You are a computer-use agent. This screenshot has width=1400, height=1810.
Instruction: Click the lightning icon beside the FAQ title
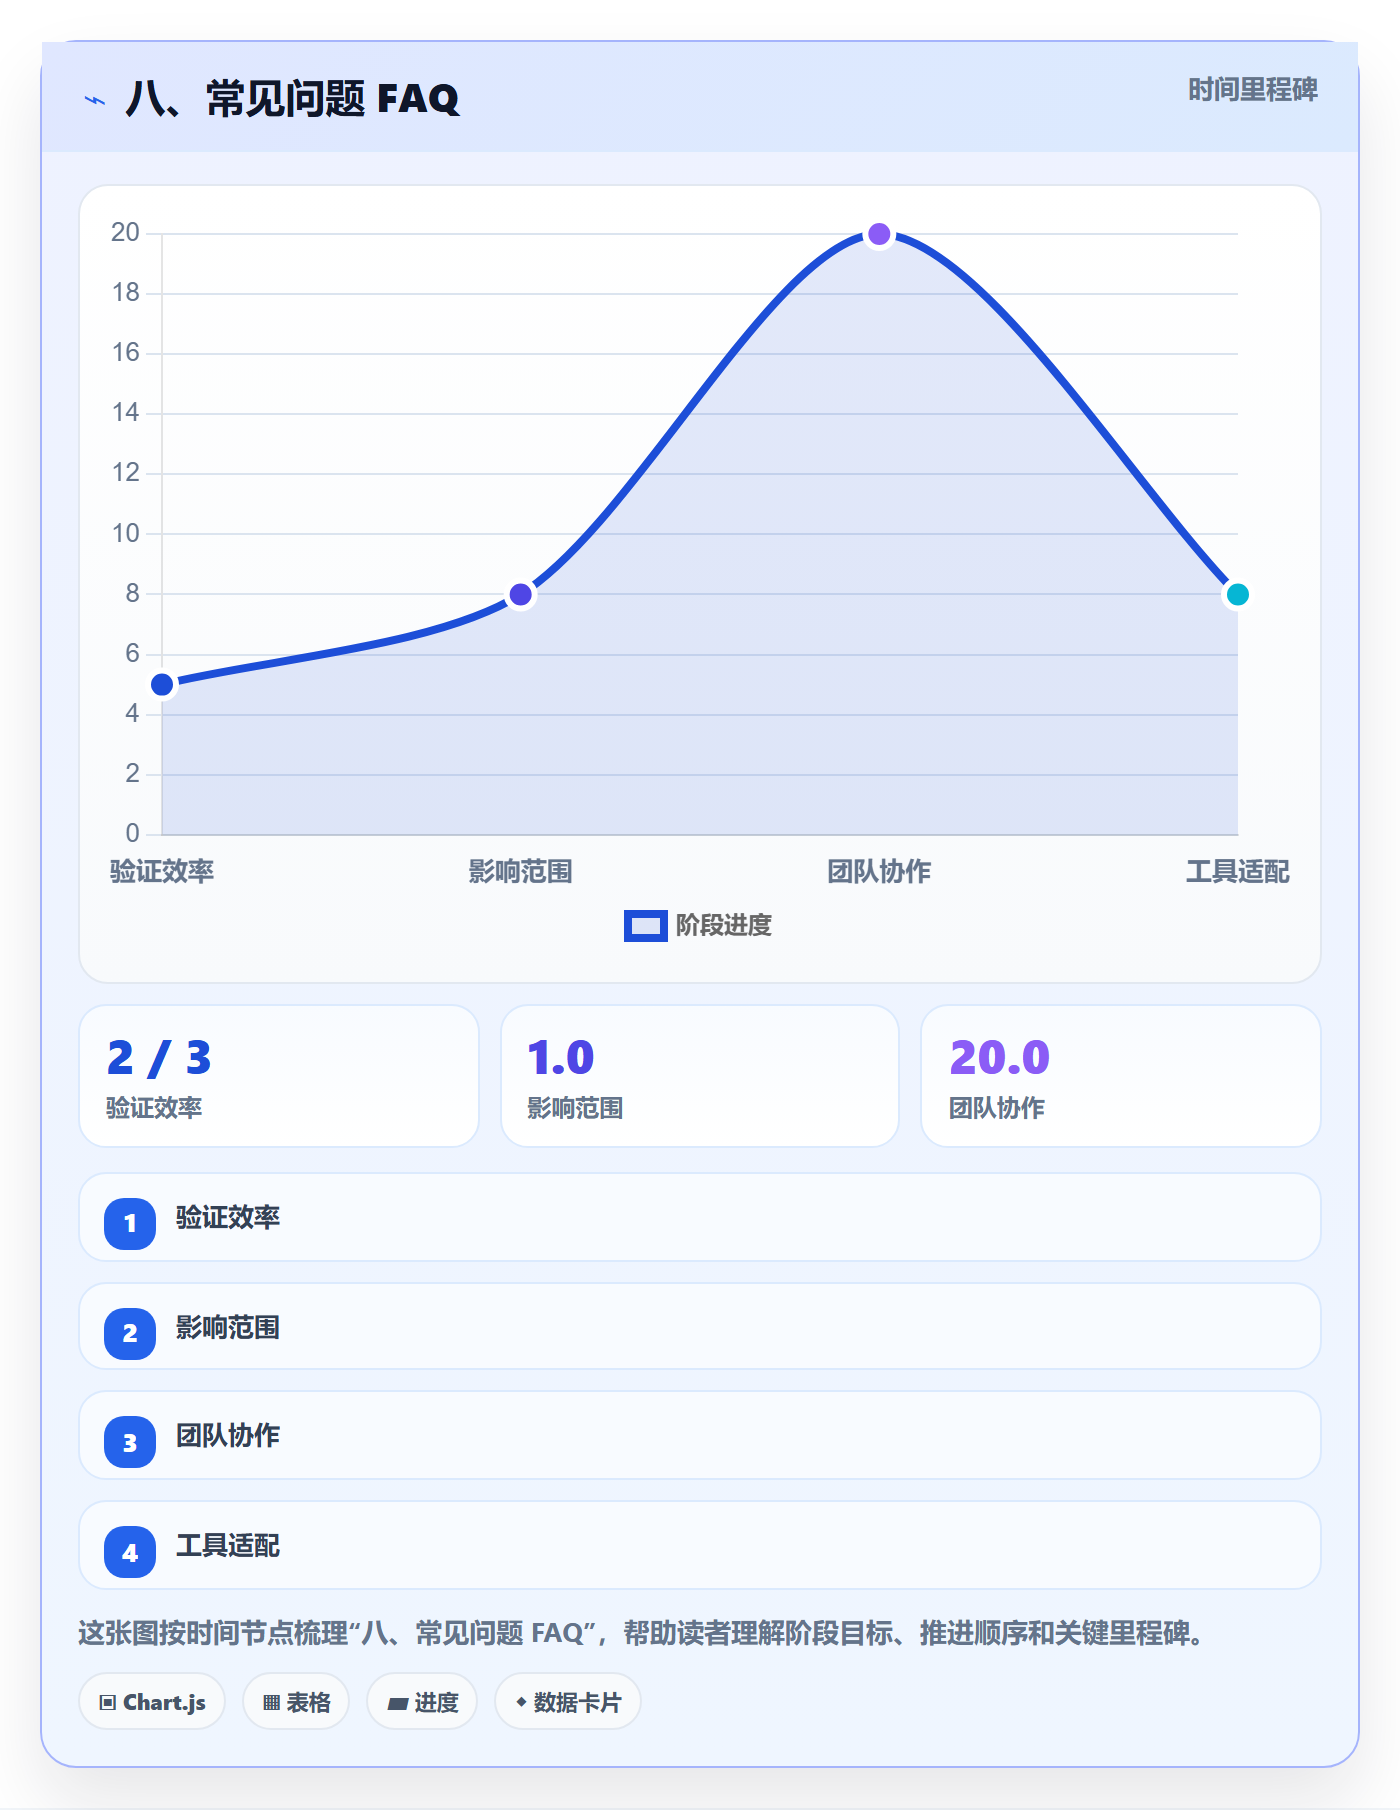point(95,100)
